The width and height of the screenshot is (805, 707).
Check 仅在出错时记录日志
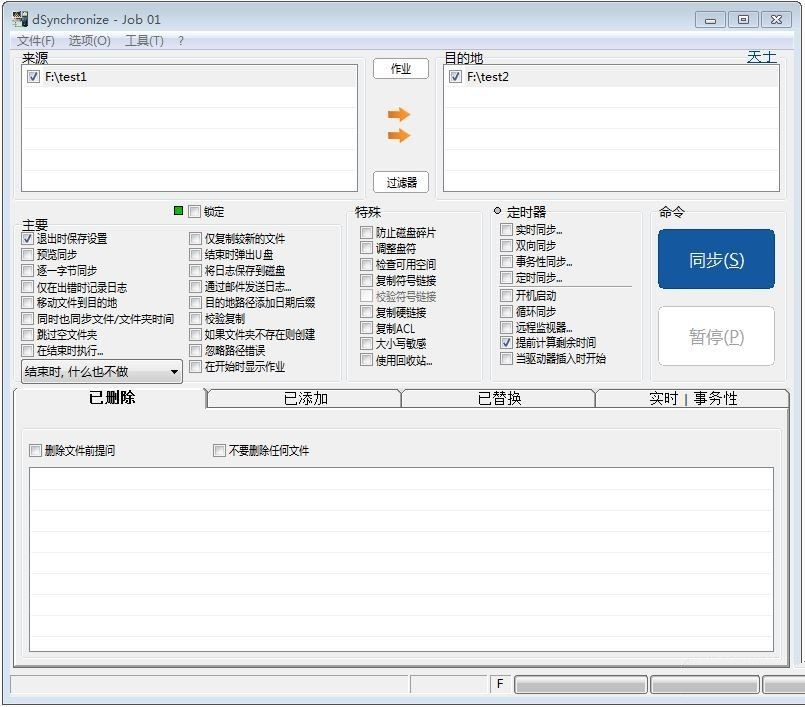(27, 287)
